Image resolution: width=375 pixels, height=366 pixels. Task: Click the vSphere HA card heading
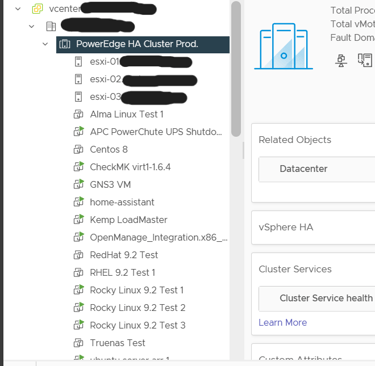tap(286, 227)
